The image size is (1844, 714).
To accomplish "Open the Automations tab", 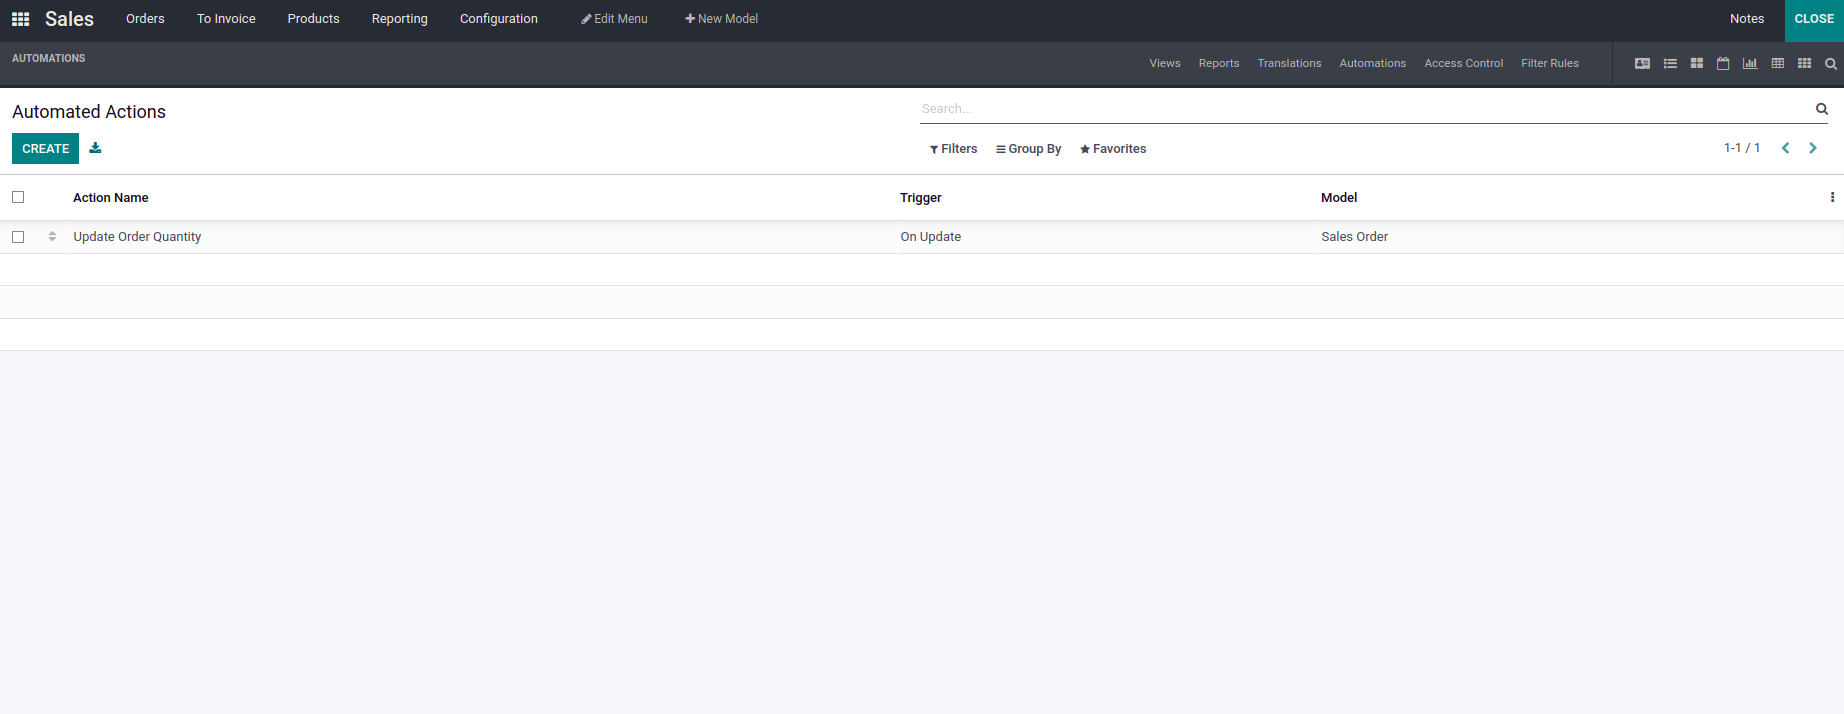I will pos(1372,63).
